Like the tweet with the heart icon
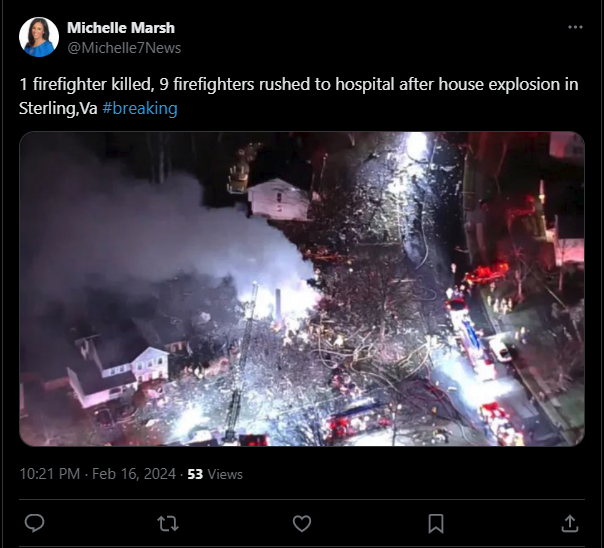Viewport: 604px width, 548px height. pyautogui.click(x=302, y=524)
